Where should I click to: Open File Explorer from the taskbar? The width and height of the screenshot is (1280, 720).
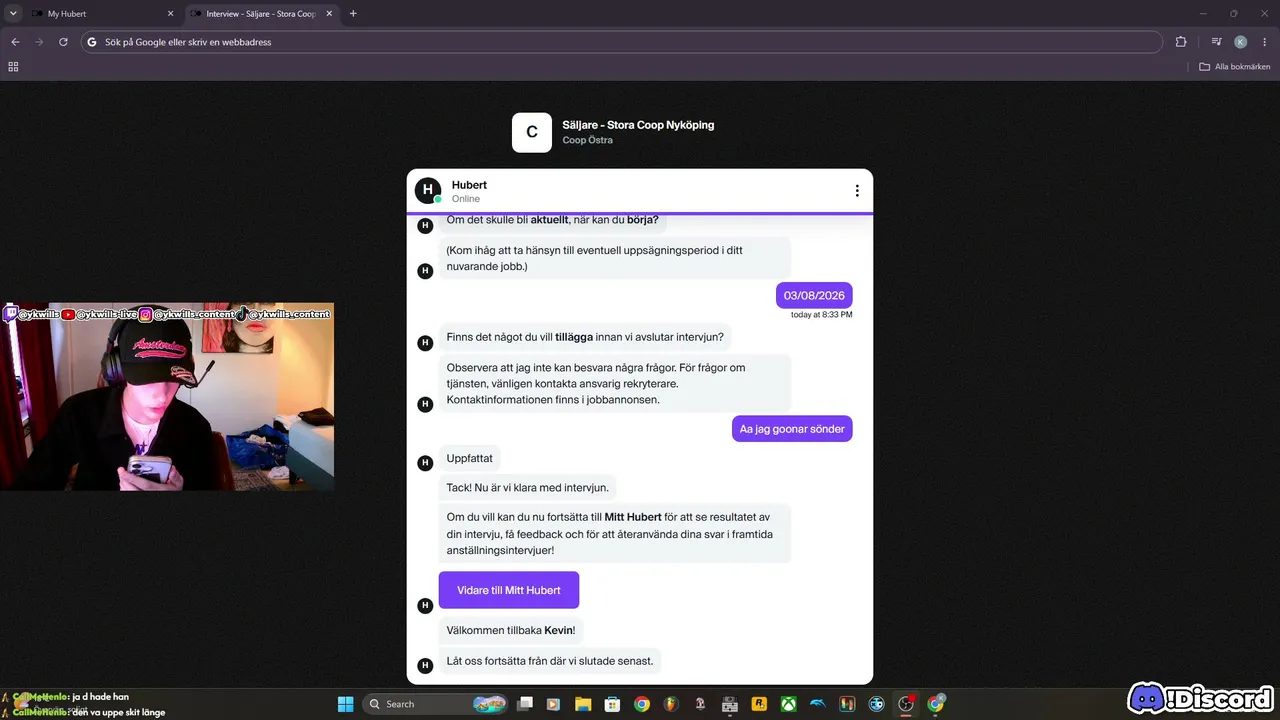583,704
